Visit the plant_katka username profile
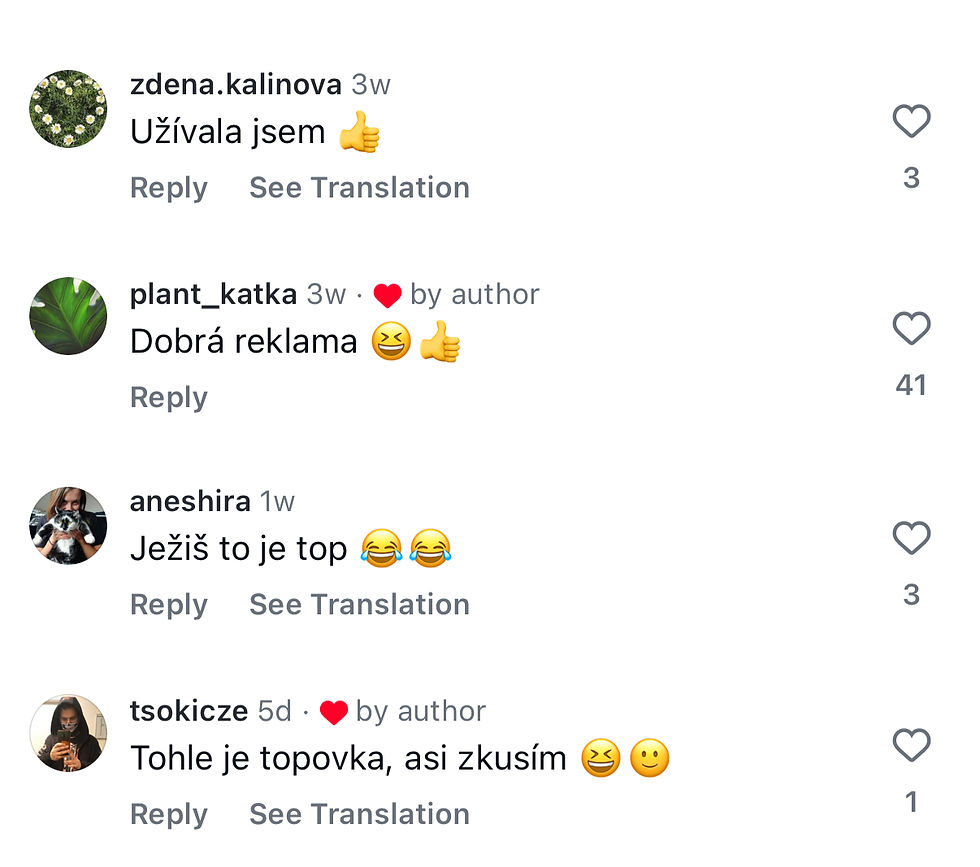The height and width of the screenshot is (867, 980). pos(213,295)
